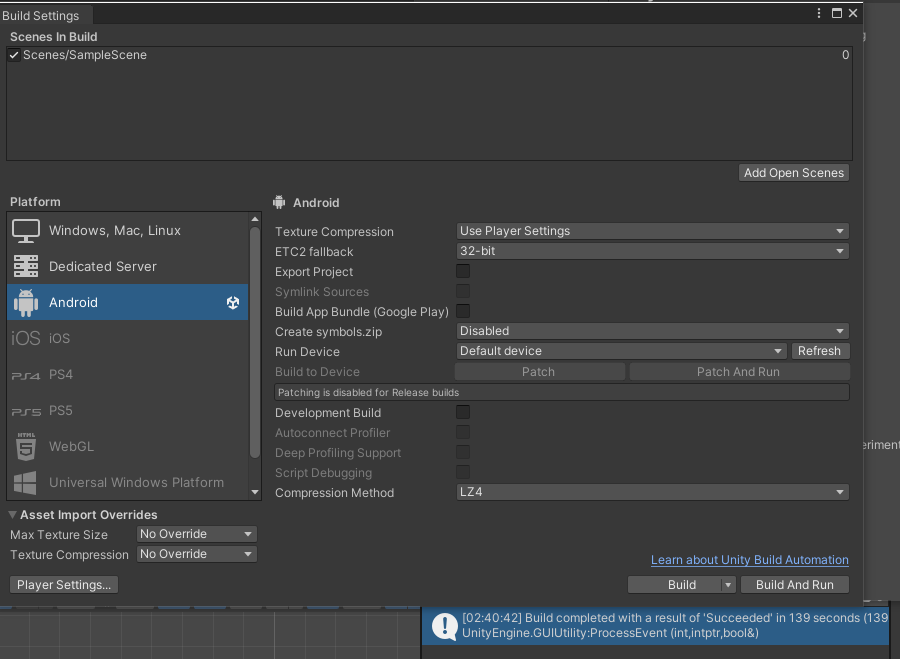Open the ETC2 fallback dropdown

pos(653,251)
